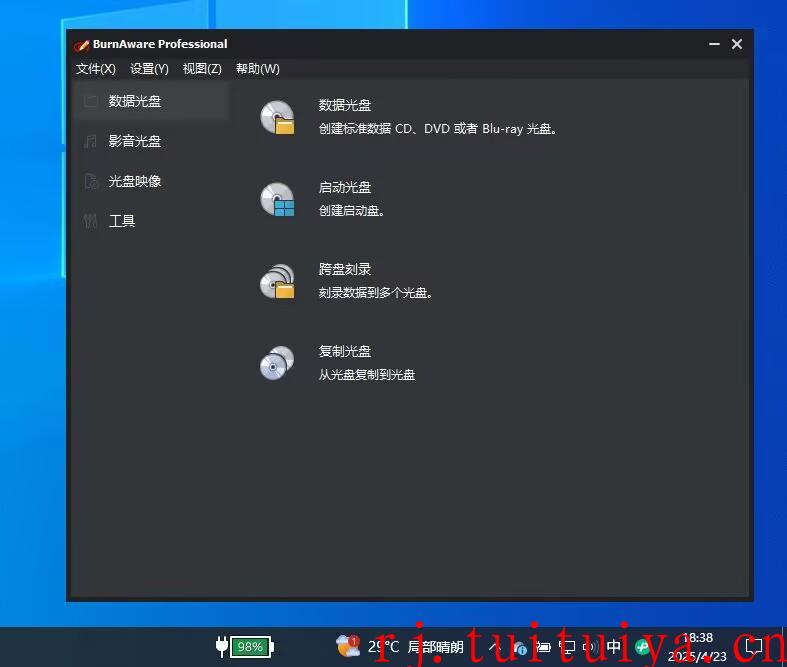Click description 创建启动盘
The width and height of the screenshot is (787, 667).
click(351, 211)
